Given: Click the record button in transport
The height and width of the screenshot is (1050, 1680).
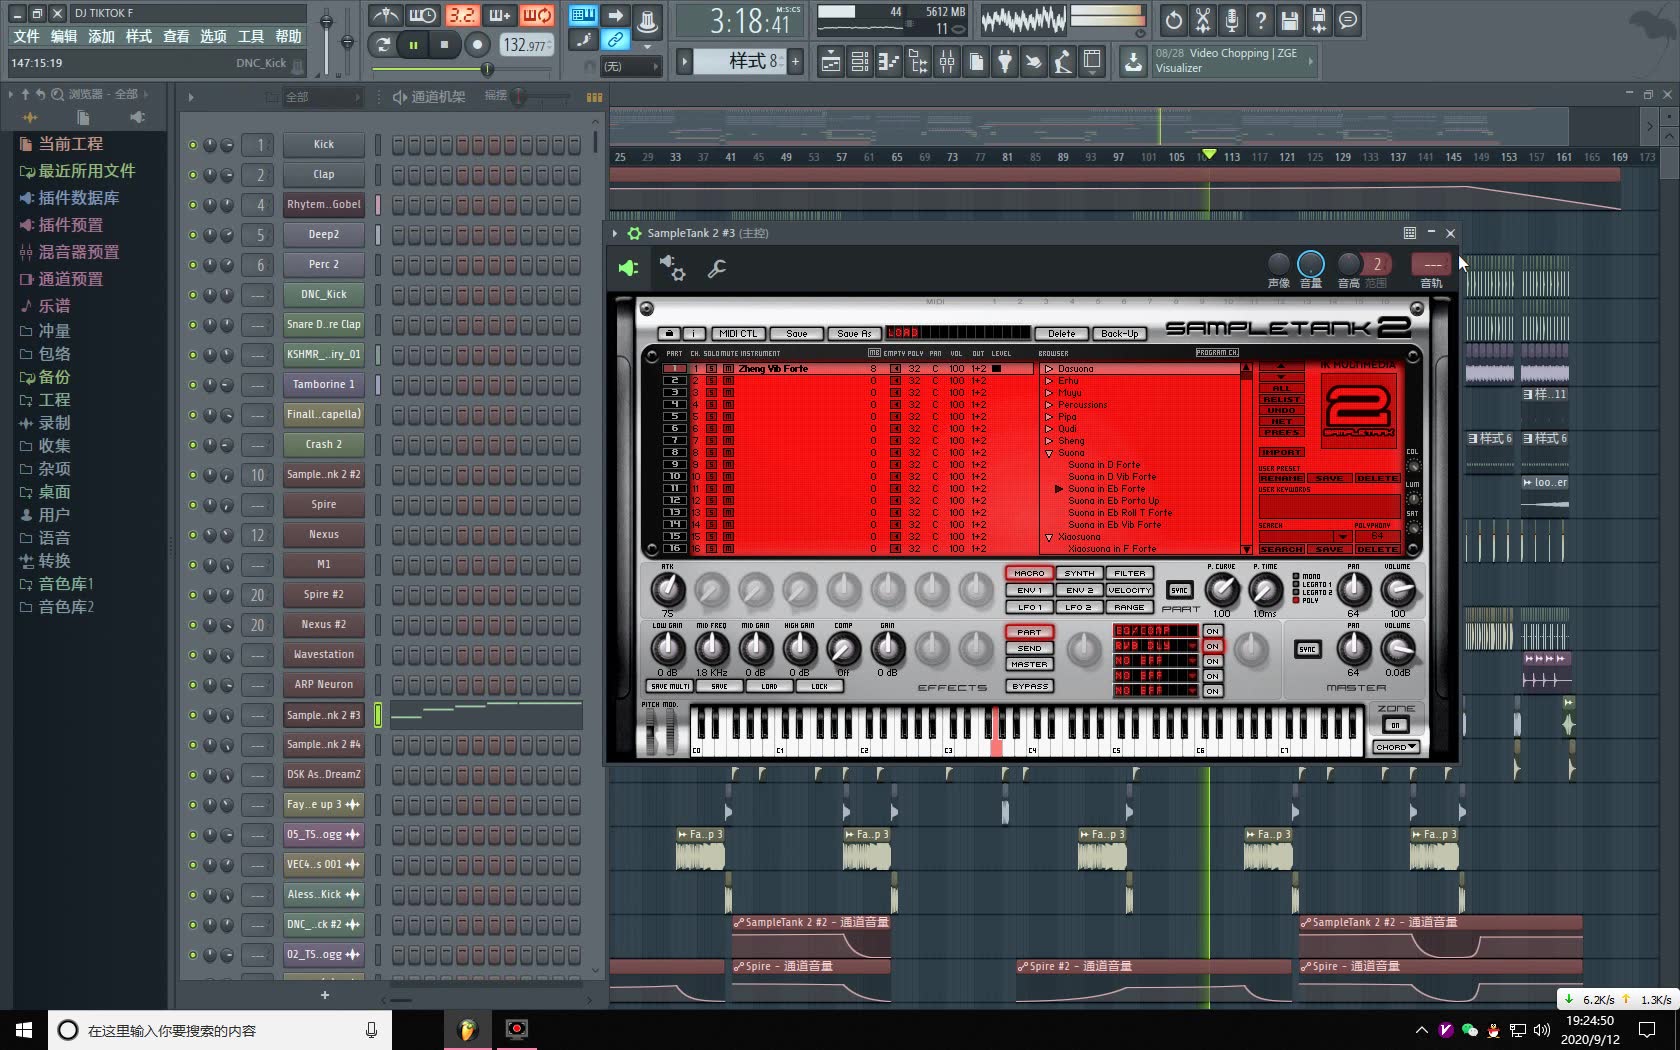Looking at the screenshot, I should tap(477, 44).
